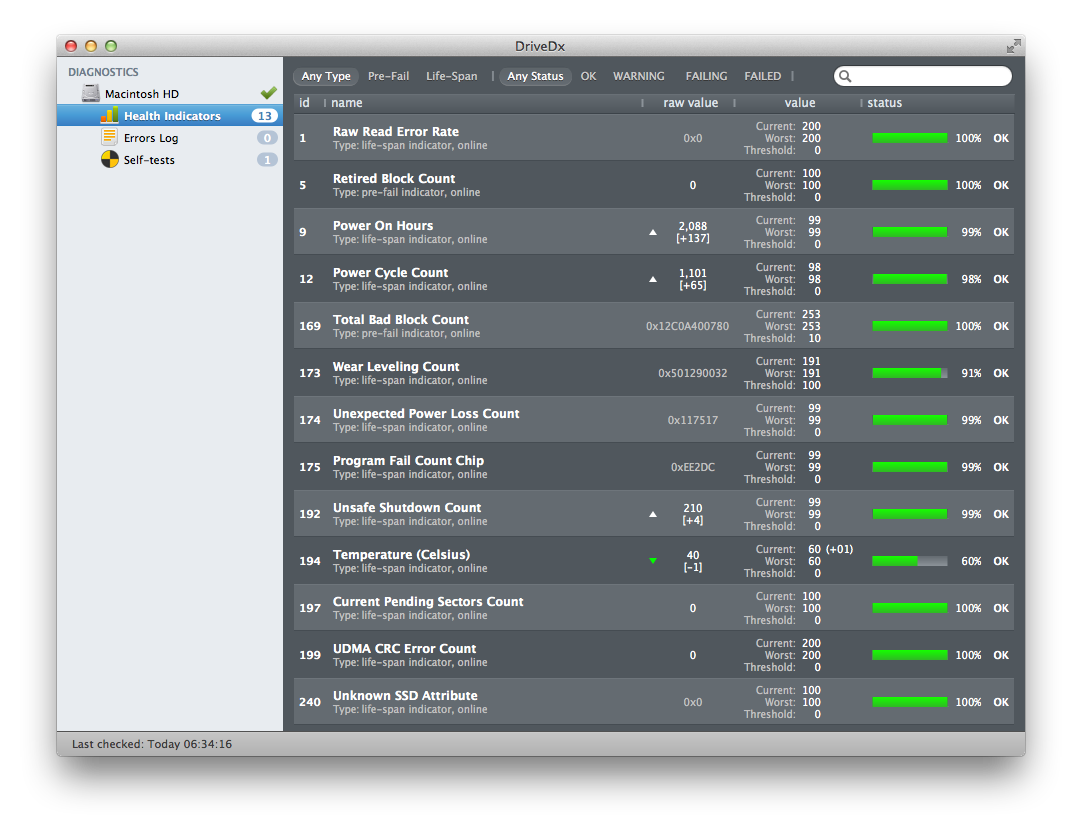Screen dimensions: 1082x835
Task: Click the 98% status of Power Cycle Count
Action: [x=972, y=279]
